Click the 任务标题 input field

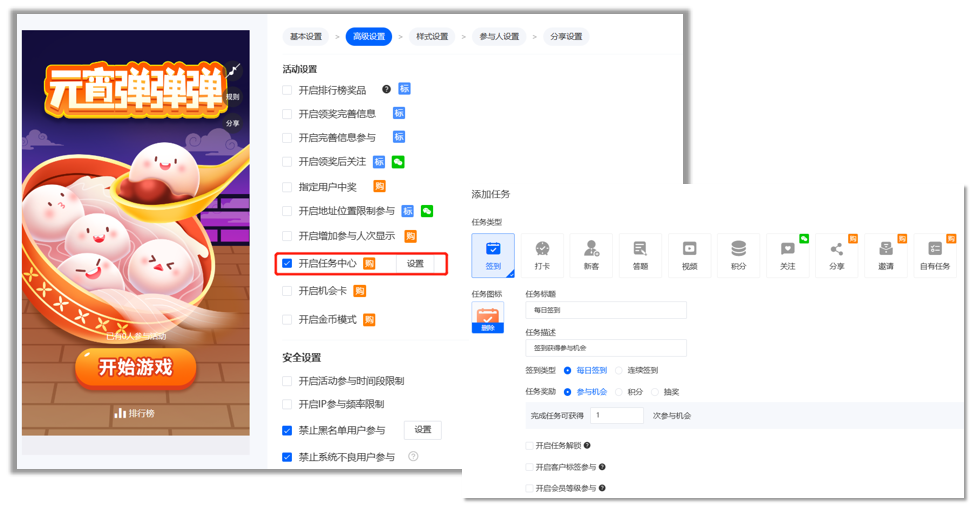tap(606, 309)
